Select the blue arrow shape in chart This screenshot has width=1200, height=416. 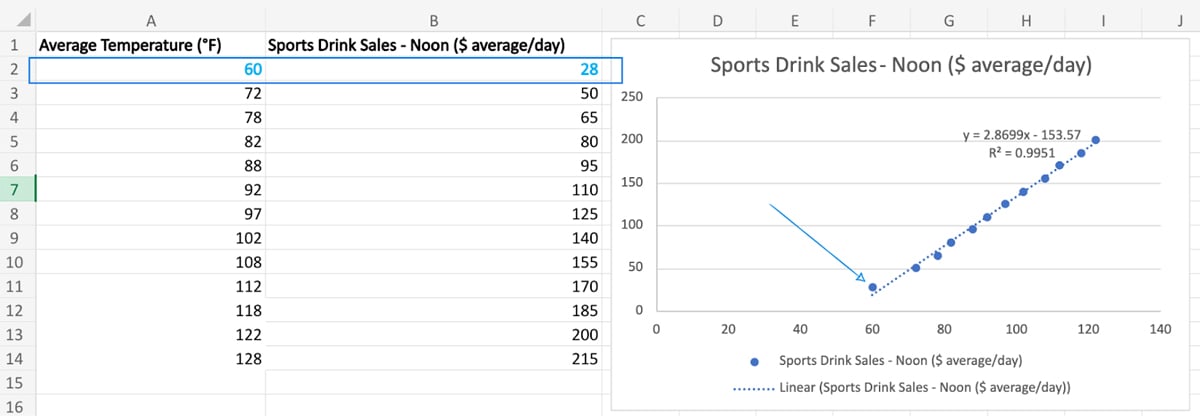pos(816,242)
